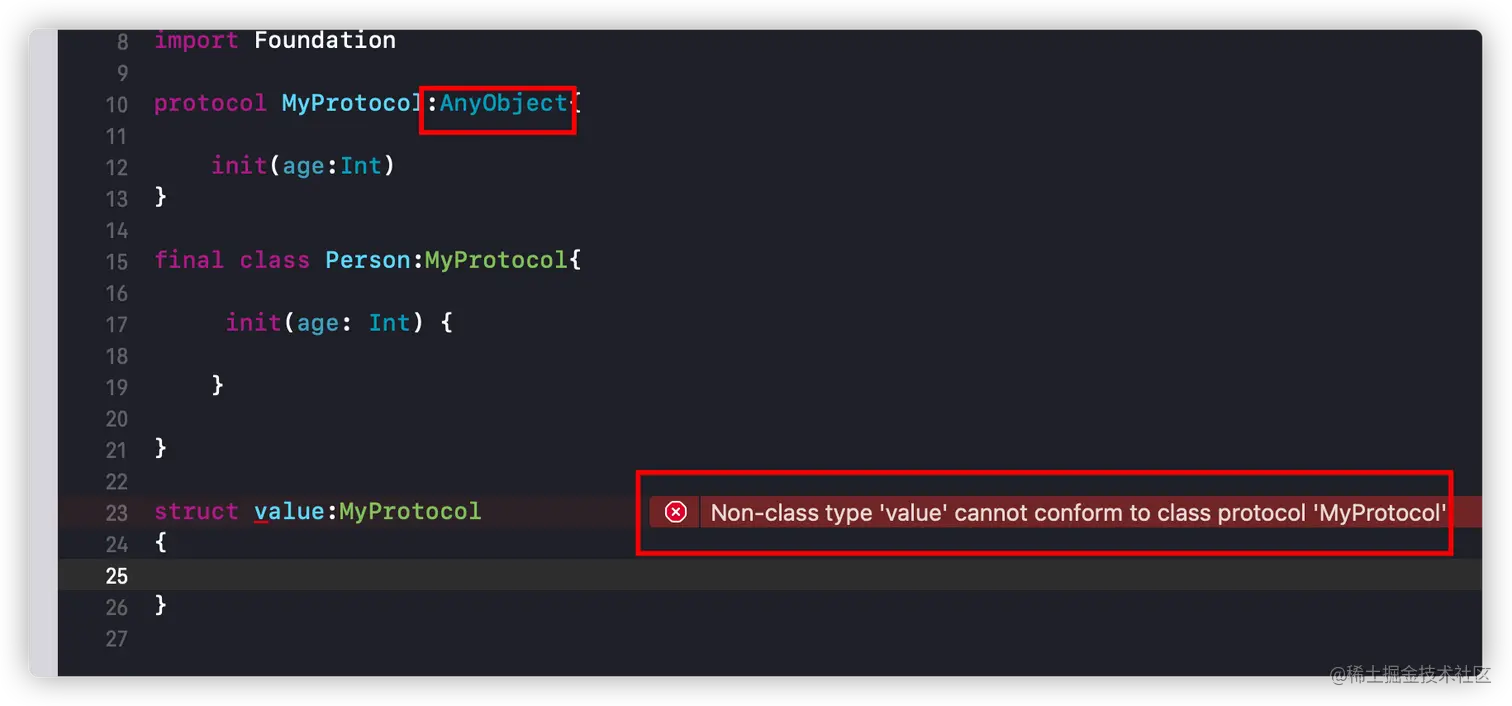Click the red error icon on line 23
This screenshot has width=1512, height=706.
676,512
